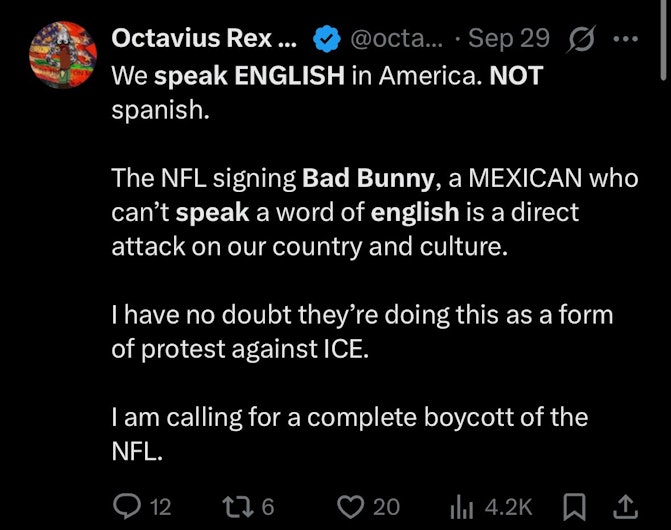Screen dimensions: 671x530
Task: Like the post with the heart icon
Action: click(x=350, y=507)
